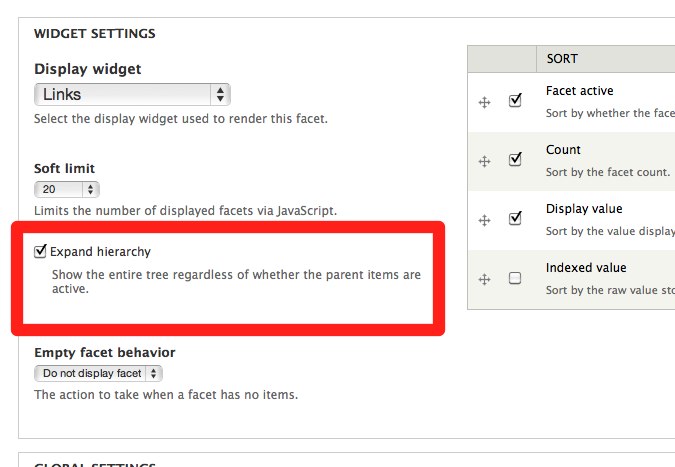The height and width of the screenshot is (467, 675).
Task: Click drag handle beside Count sort row
Action: (485, 161)
